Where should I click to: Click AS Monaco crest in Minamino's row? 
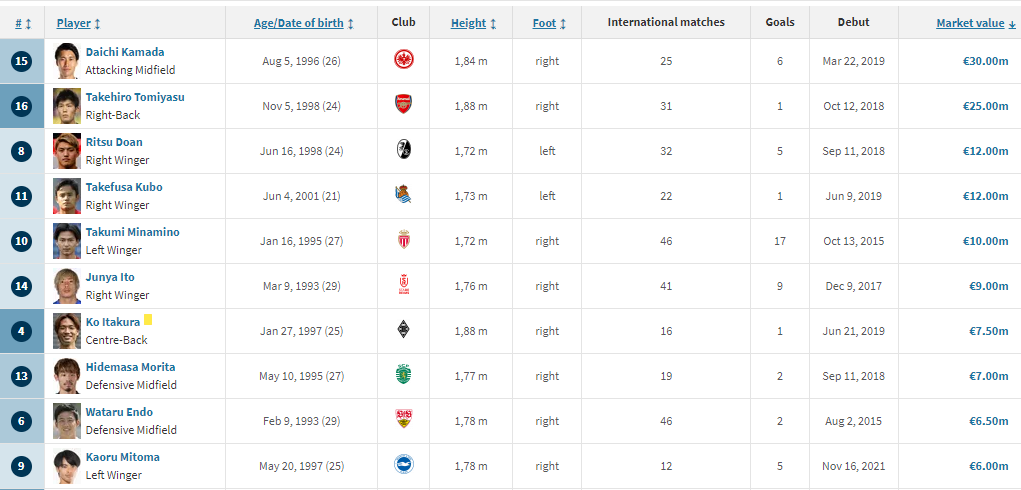404,241
